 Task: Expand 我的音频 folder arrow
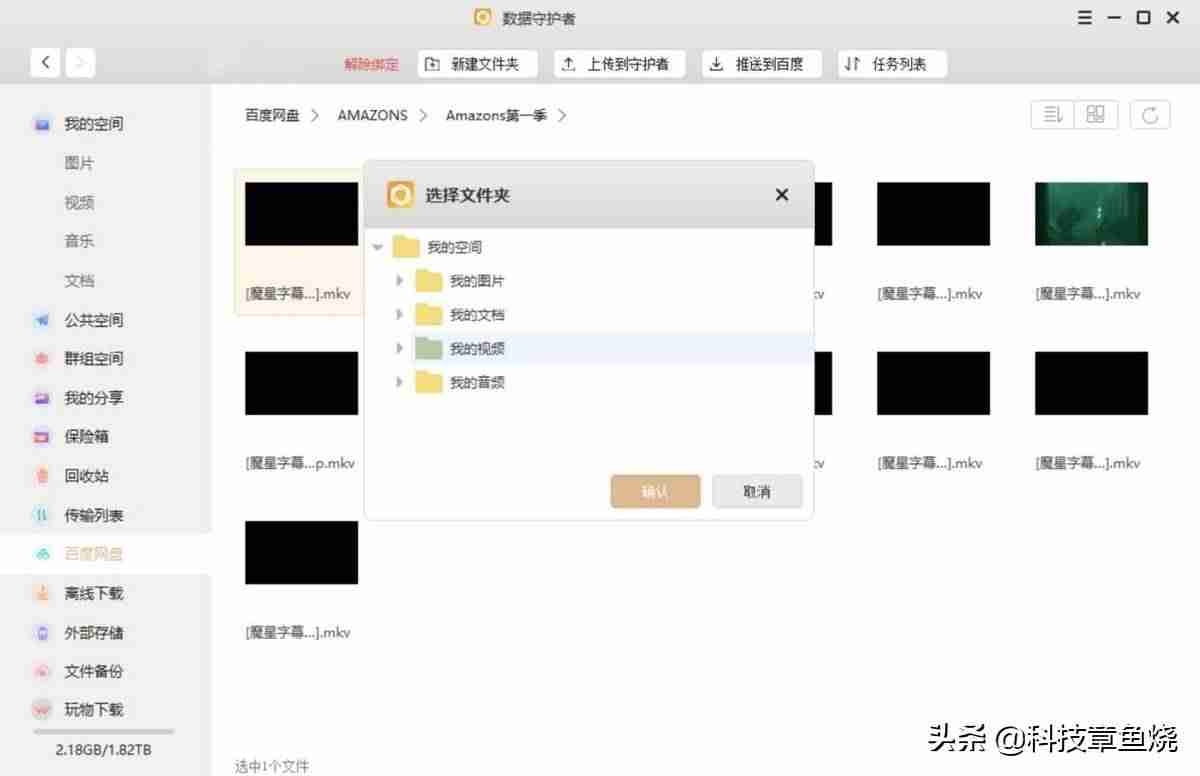(400, 382)
